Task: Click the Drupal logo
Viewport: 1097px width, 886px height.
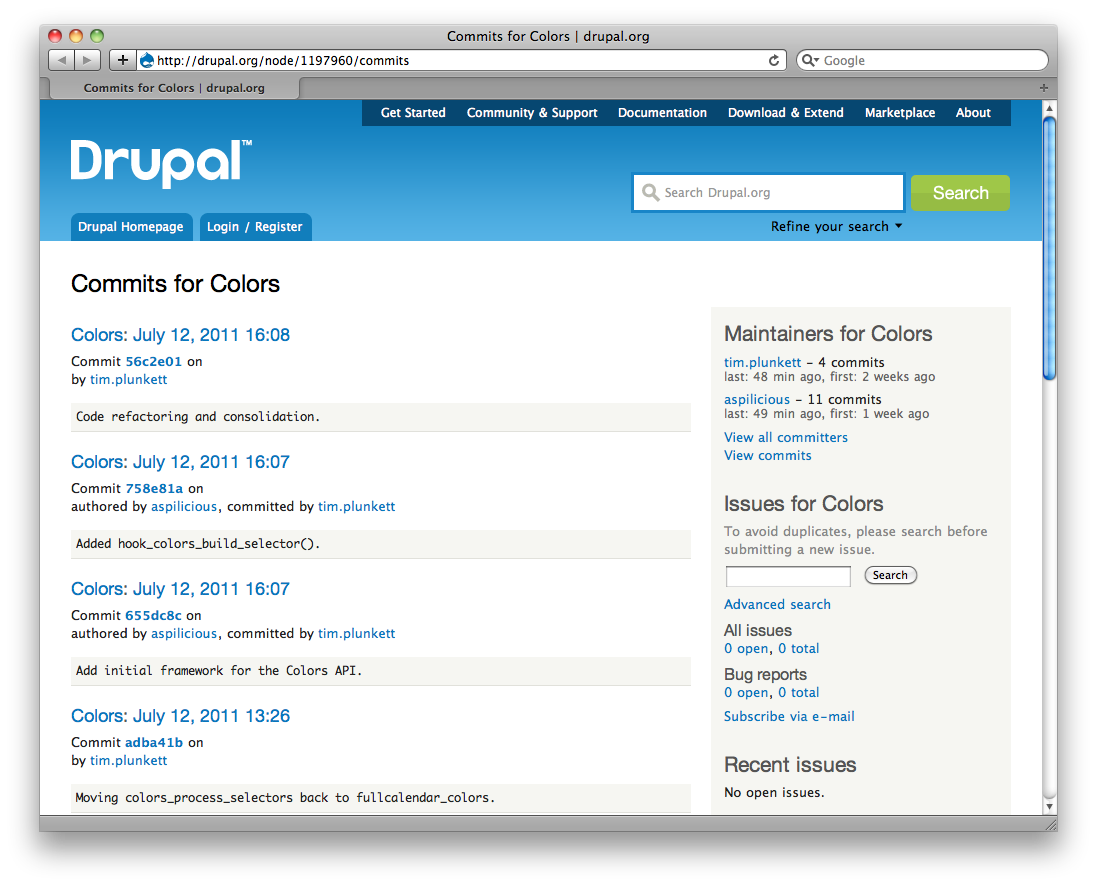Action: pos(161,162)
